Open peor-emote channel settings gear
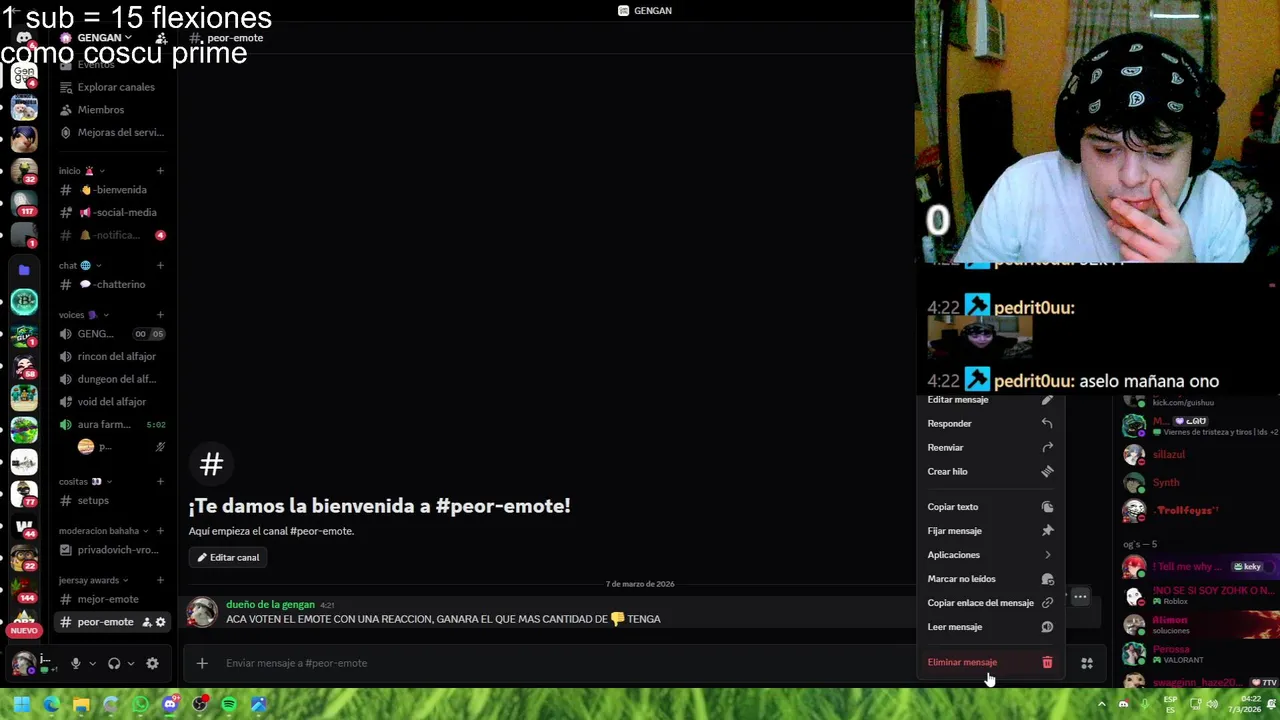Image resolution: width=1280 pixels, height=720 pixels. click(160, 622)
